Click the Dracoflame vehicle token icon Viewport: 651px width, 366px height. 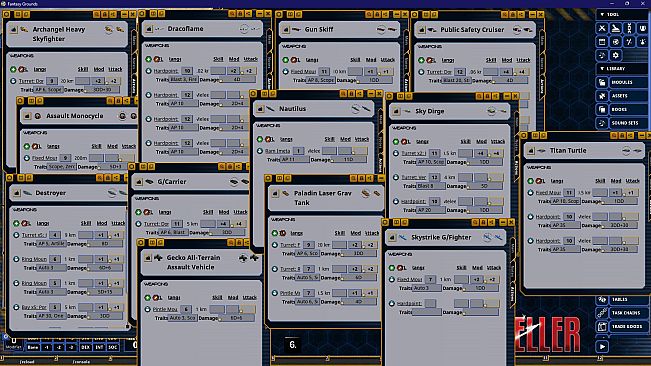click(159, 29)
